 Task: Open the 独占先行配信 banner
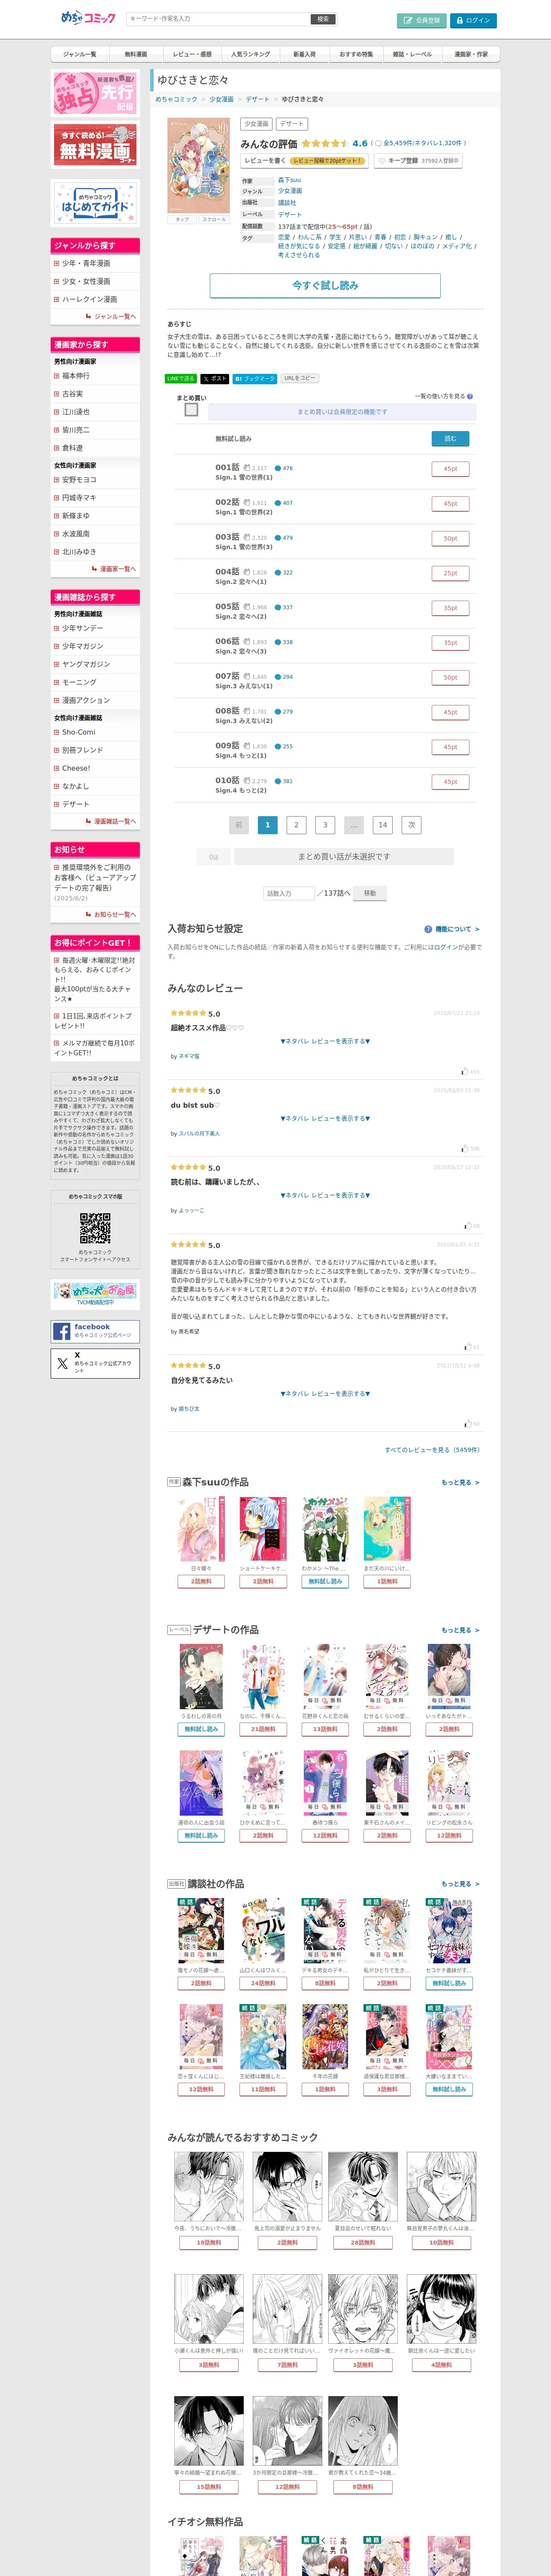[95, 93]
